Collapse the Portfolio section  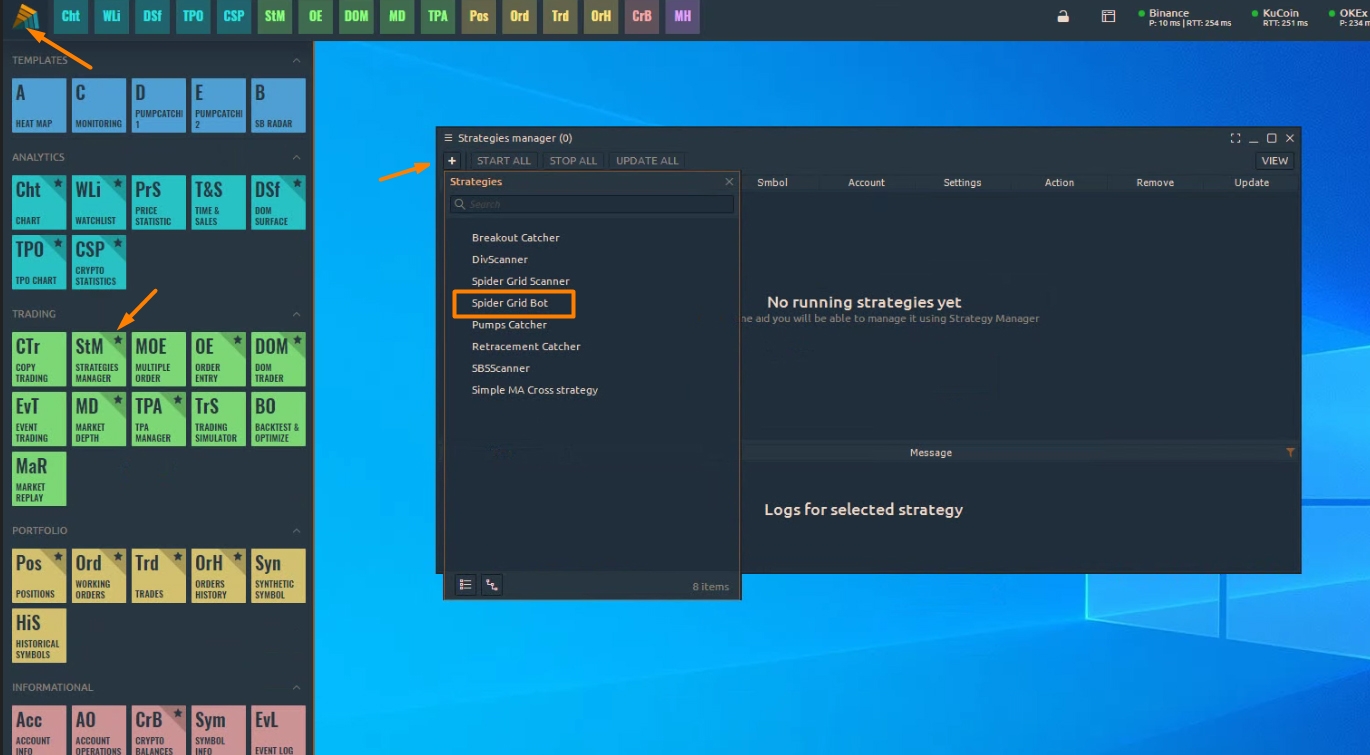[296, 531]
